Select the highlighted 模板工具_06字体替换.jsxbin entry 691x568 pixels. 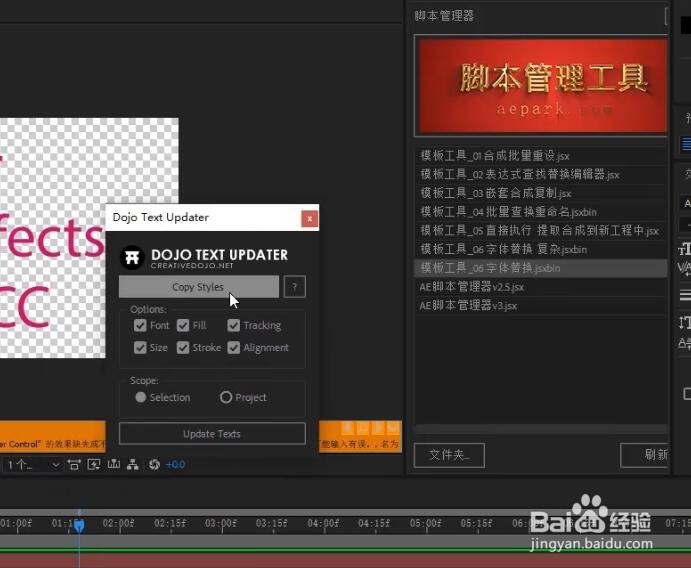pyautogui.click(x=540, y=268)
